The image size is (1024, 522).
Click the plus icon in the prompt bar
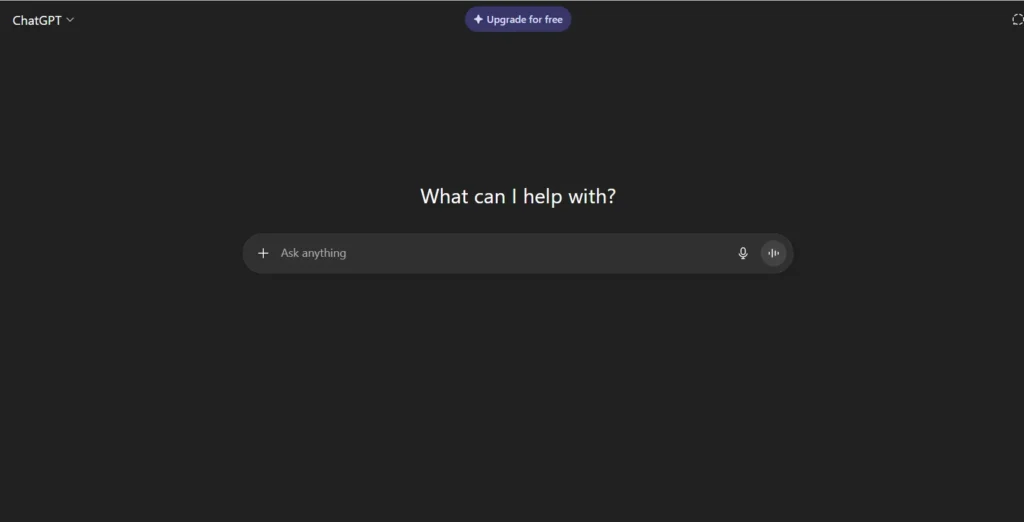(263, 253)
